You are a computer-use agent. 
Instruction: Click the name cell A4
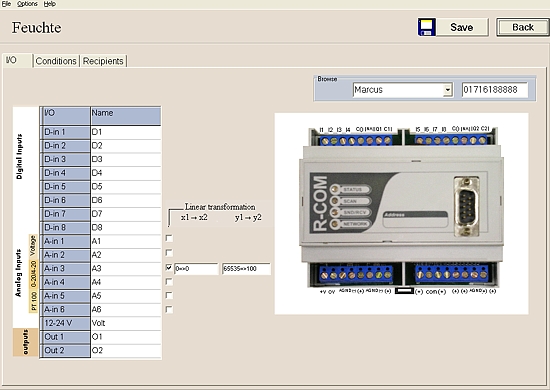point(126,283)
